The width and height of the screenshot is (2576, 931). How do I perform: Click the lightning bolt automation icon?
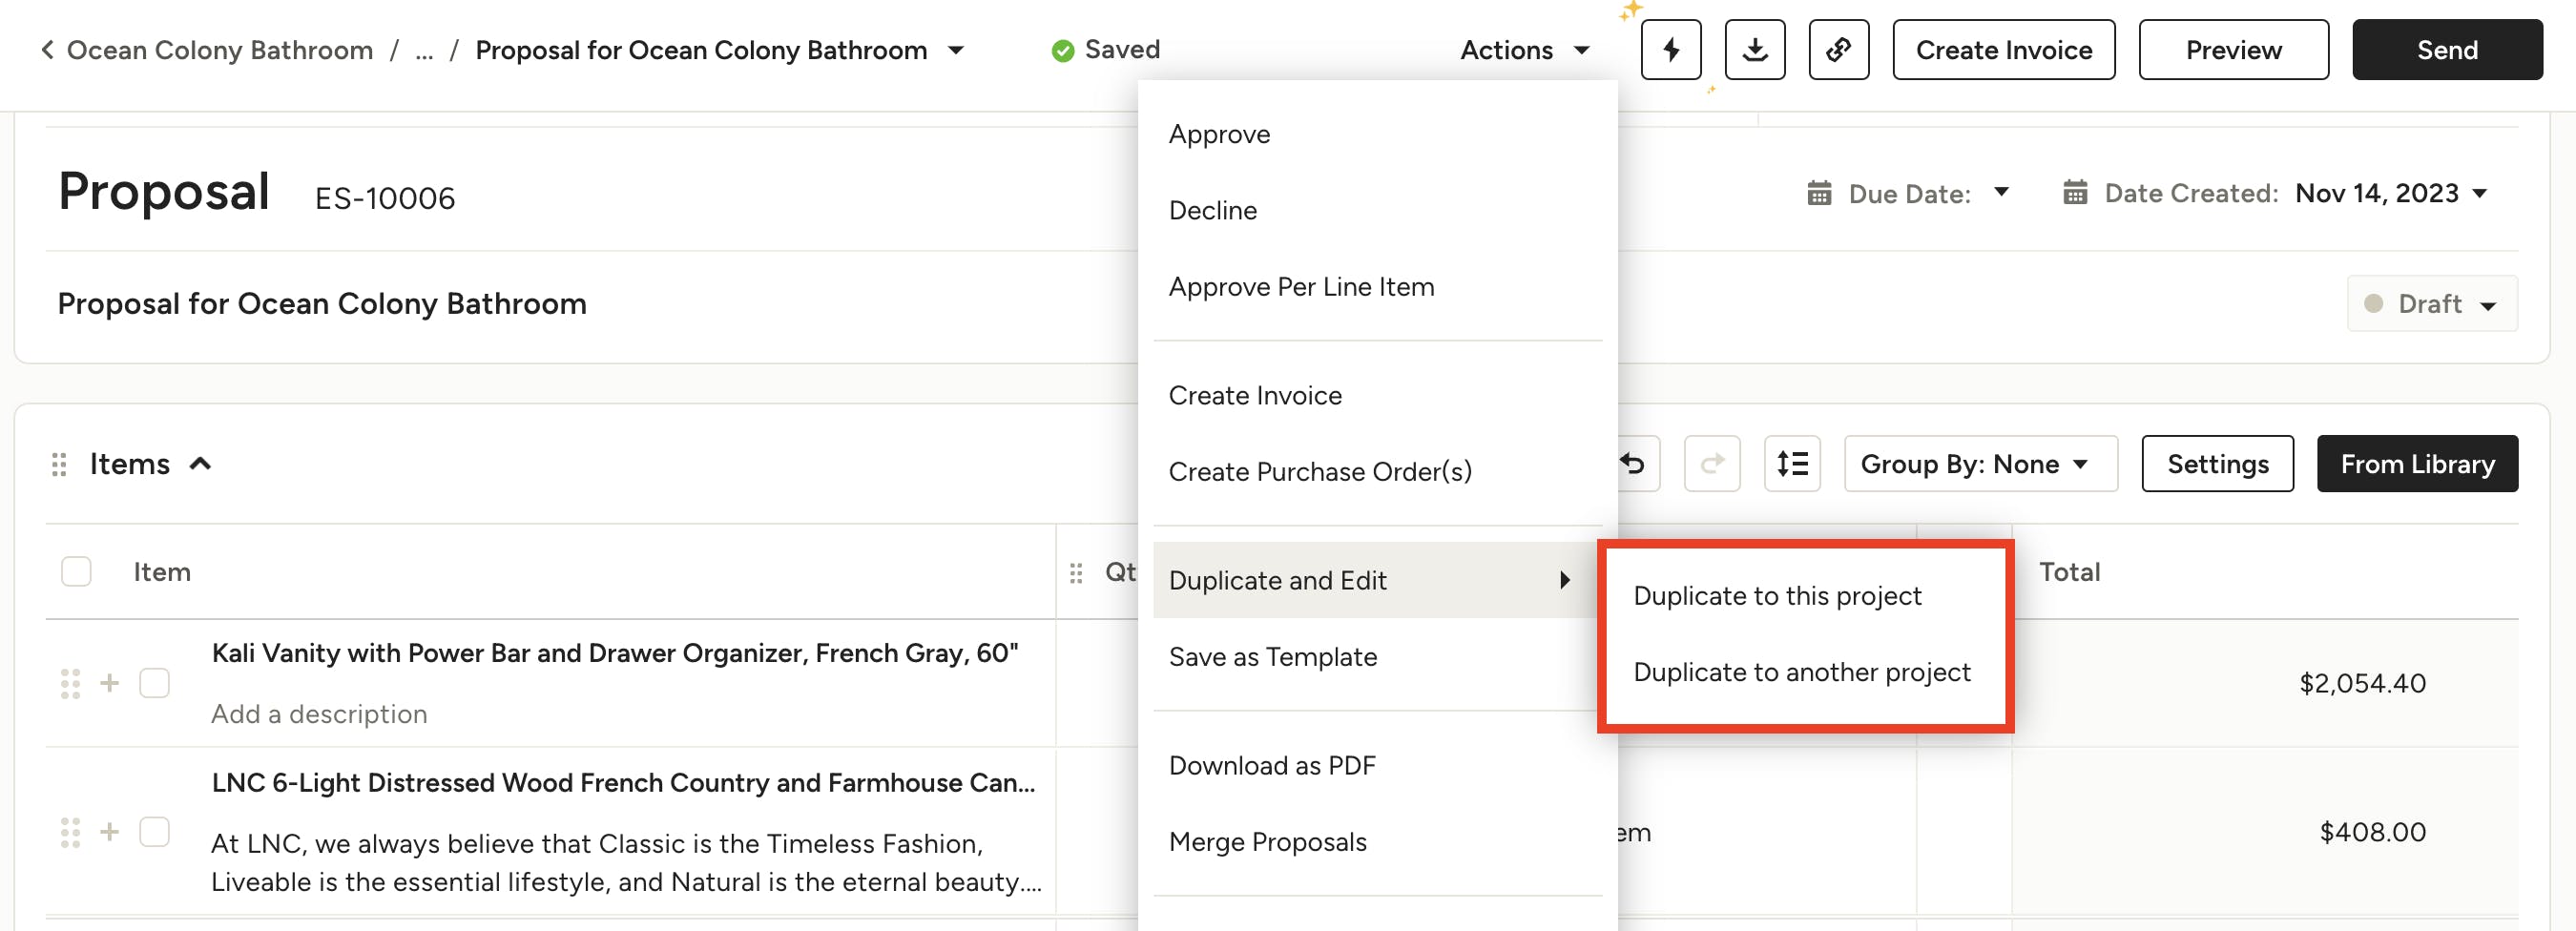click(x=1670, y=49)
